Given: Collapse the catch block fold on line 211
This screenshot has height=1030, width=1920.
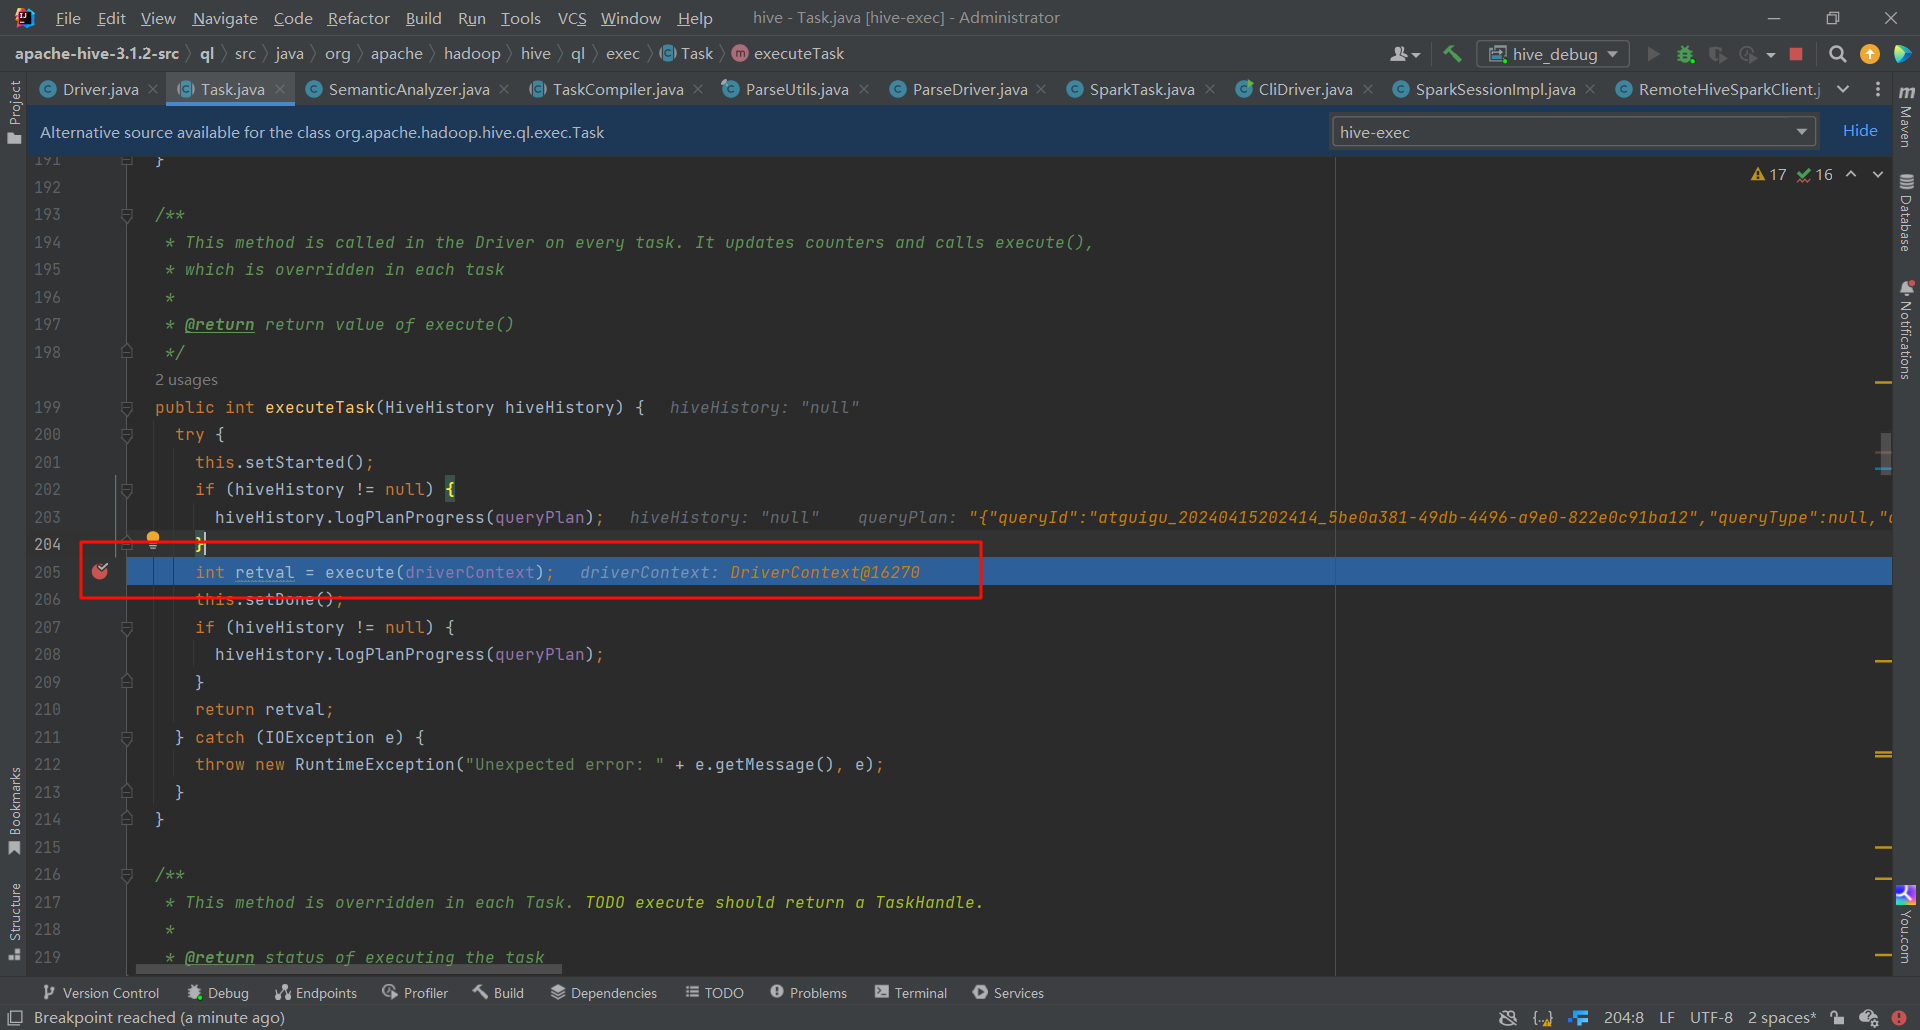Looking at the screenshot, I should (x=127, y=737).
